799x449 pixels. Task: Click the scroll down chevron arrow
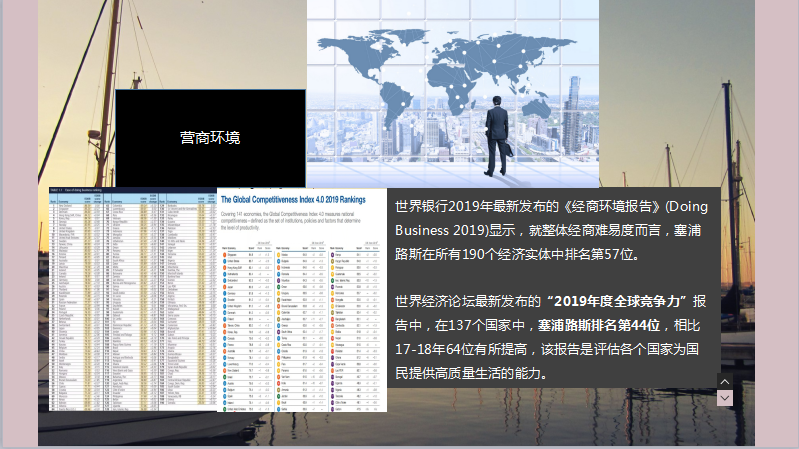click(x=726, y=398)
